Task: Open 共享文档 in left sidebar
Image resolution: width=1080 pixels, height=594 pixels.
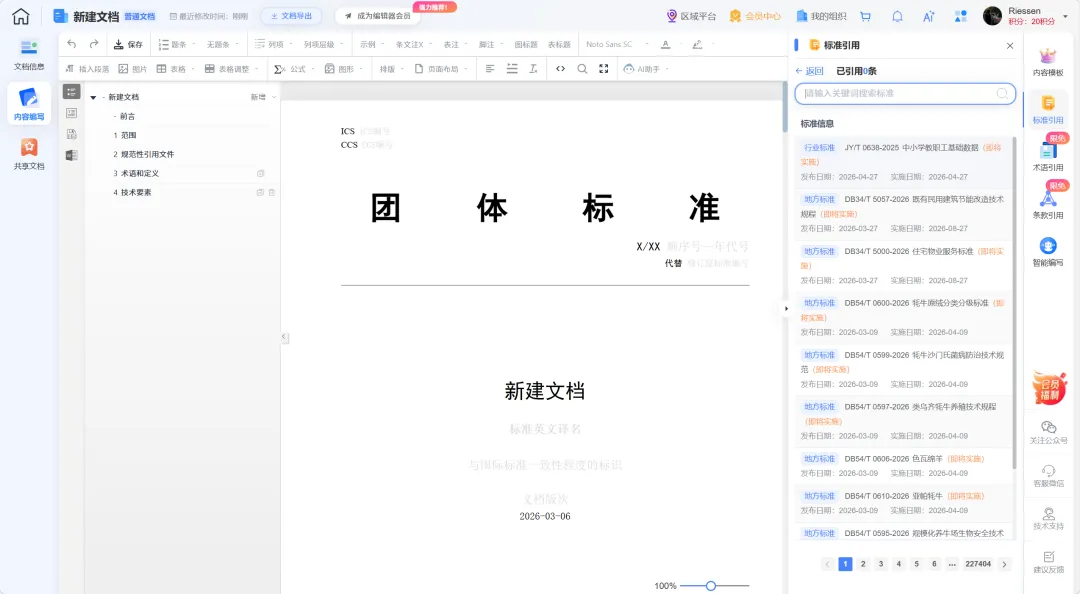Action: coord(29,154)
